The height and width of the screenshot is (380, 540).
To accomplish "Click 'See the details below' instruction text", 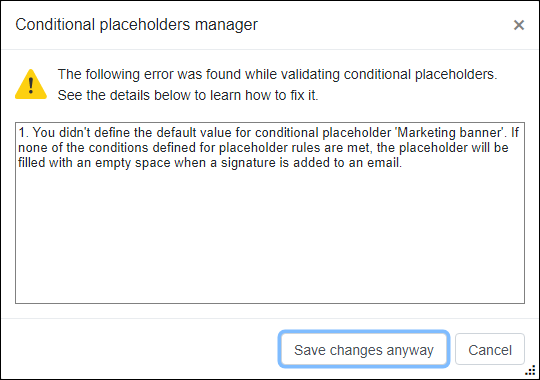I will click(x=188, y=95).
